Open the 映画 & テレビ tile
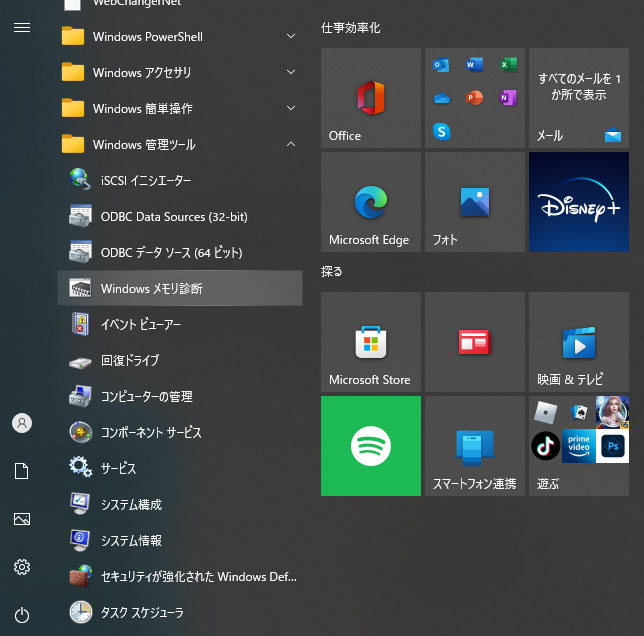This screenshot has height=636, width=644. tap(579, 342)
